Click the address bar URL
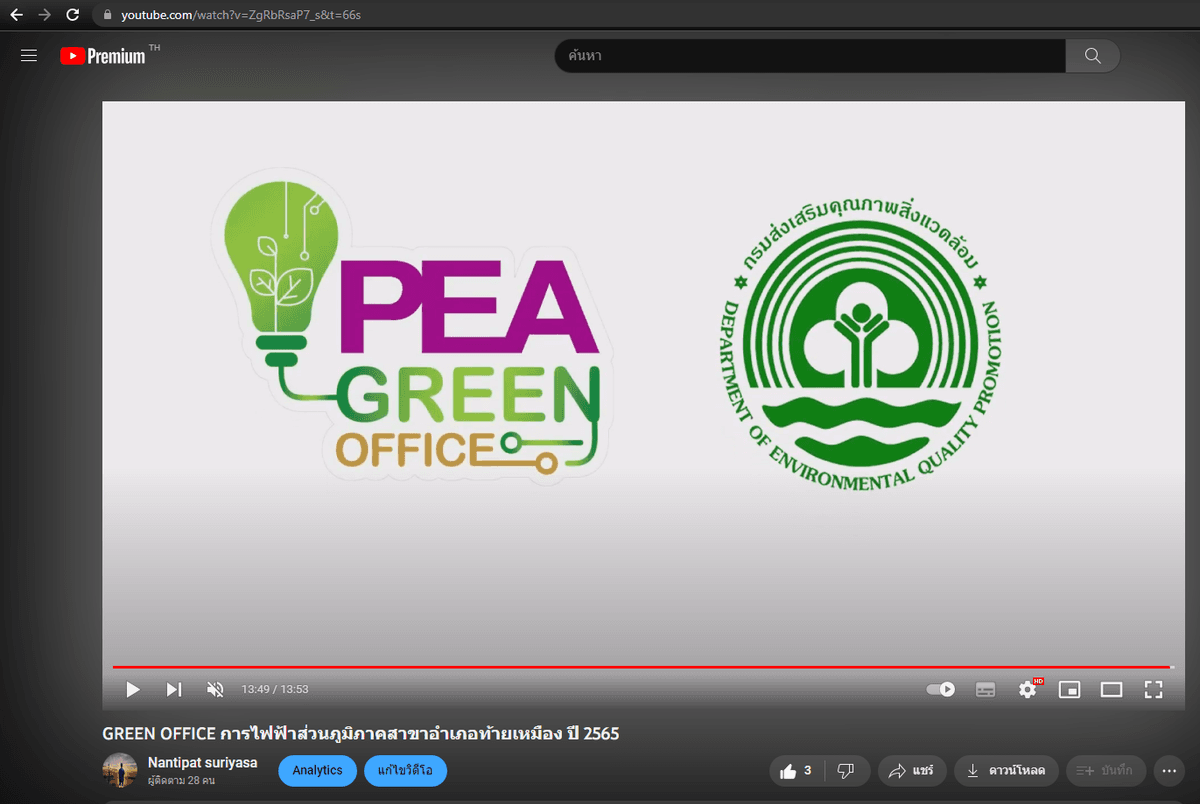Viewport: 1200px width, 804px height. point(241,15)
